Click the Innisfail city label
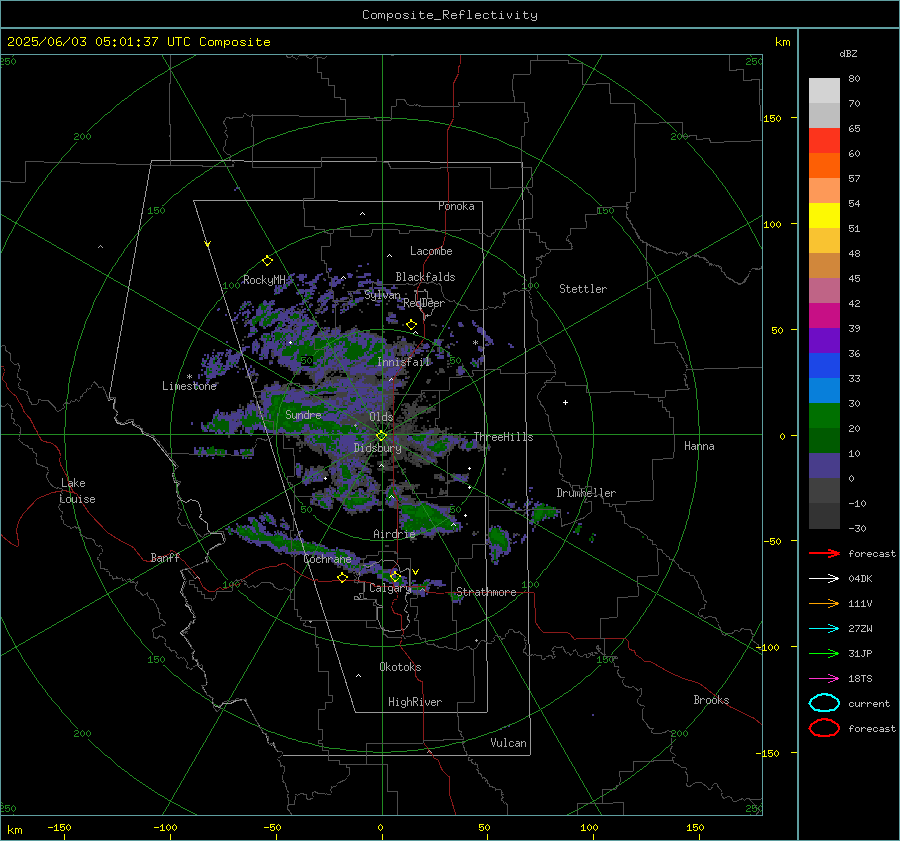This screenshot has height=841, width=900. pos(404,362)
